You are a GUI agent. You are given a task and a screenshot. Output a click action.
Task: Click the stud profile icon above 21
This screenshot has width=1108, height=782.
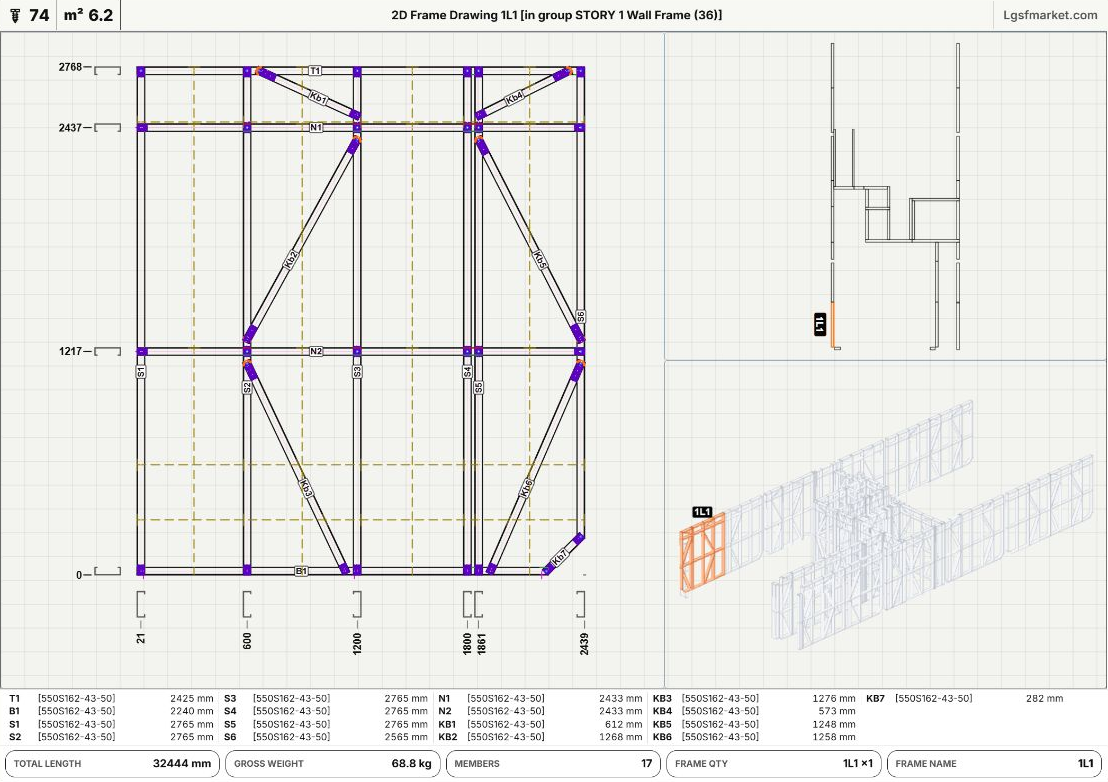tap(141, 604)
